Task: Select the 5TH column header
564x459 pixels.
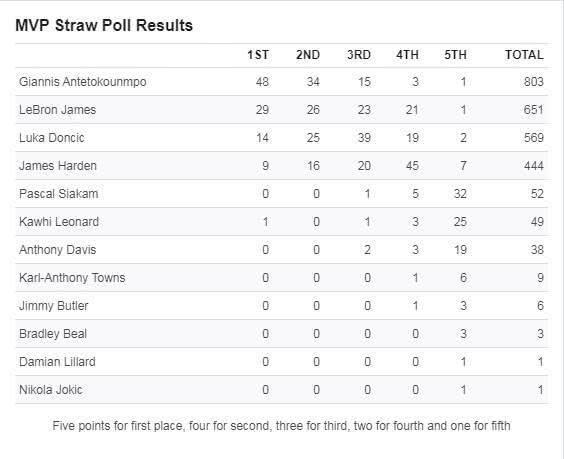Action: point(455,55)
